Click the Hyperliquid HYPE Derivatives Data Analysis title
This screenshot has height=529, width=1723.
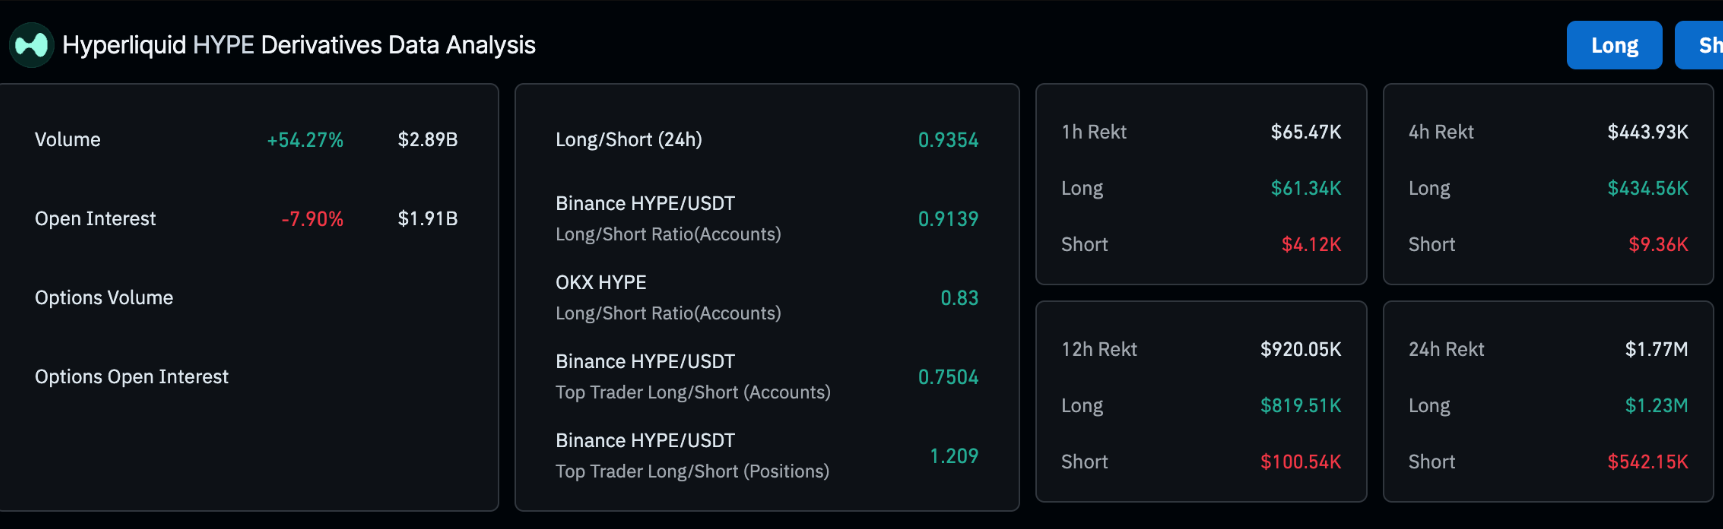(298, 45)
